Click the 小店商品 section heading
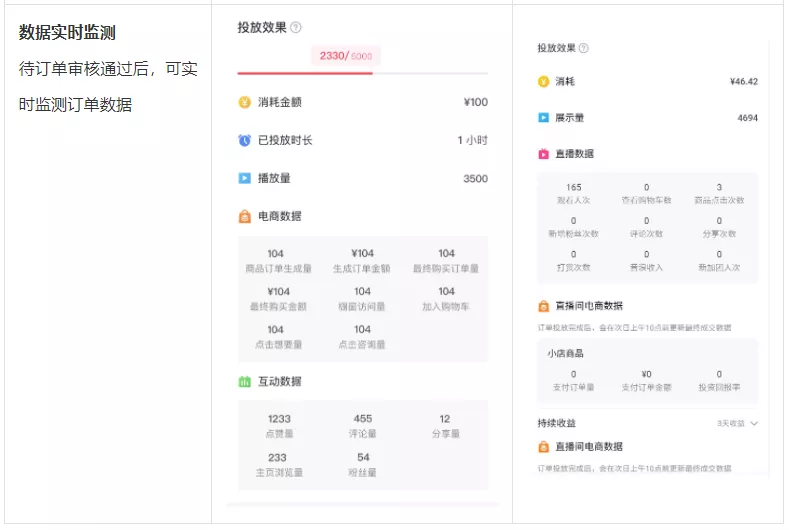The height and width of the screenshot is (530, 789). (x=565, y=353)
